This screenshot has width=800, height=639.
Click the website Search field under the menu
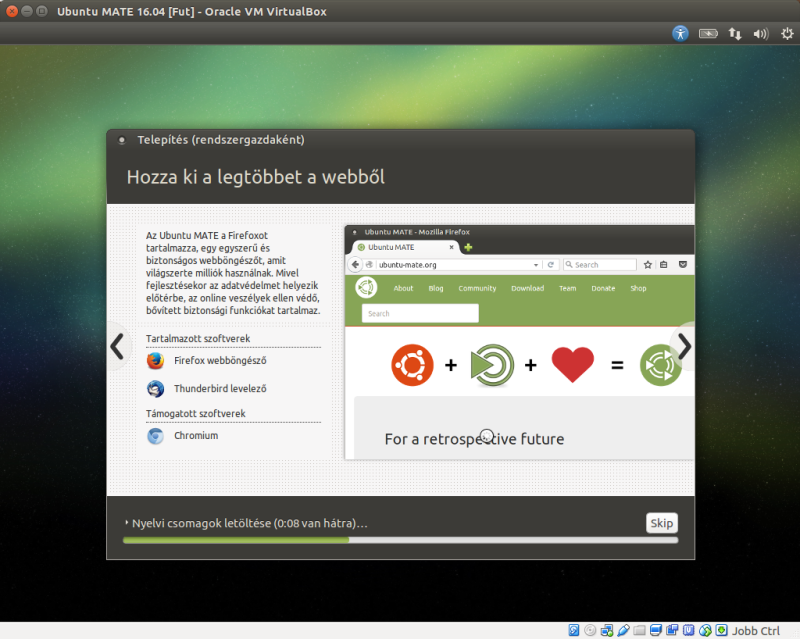coord(420,313)
